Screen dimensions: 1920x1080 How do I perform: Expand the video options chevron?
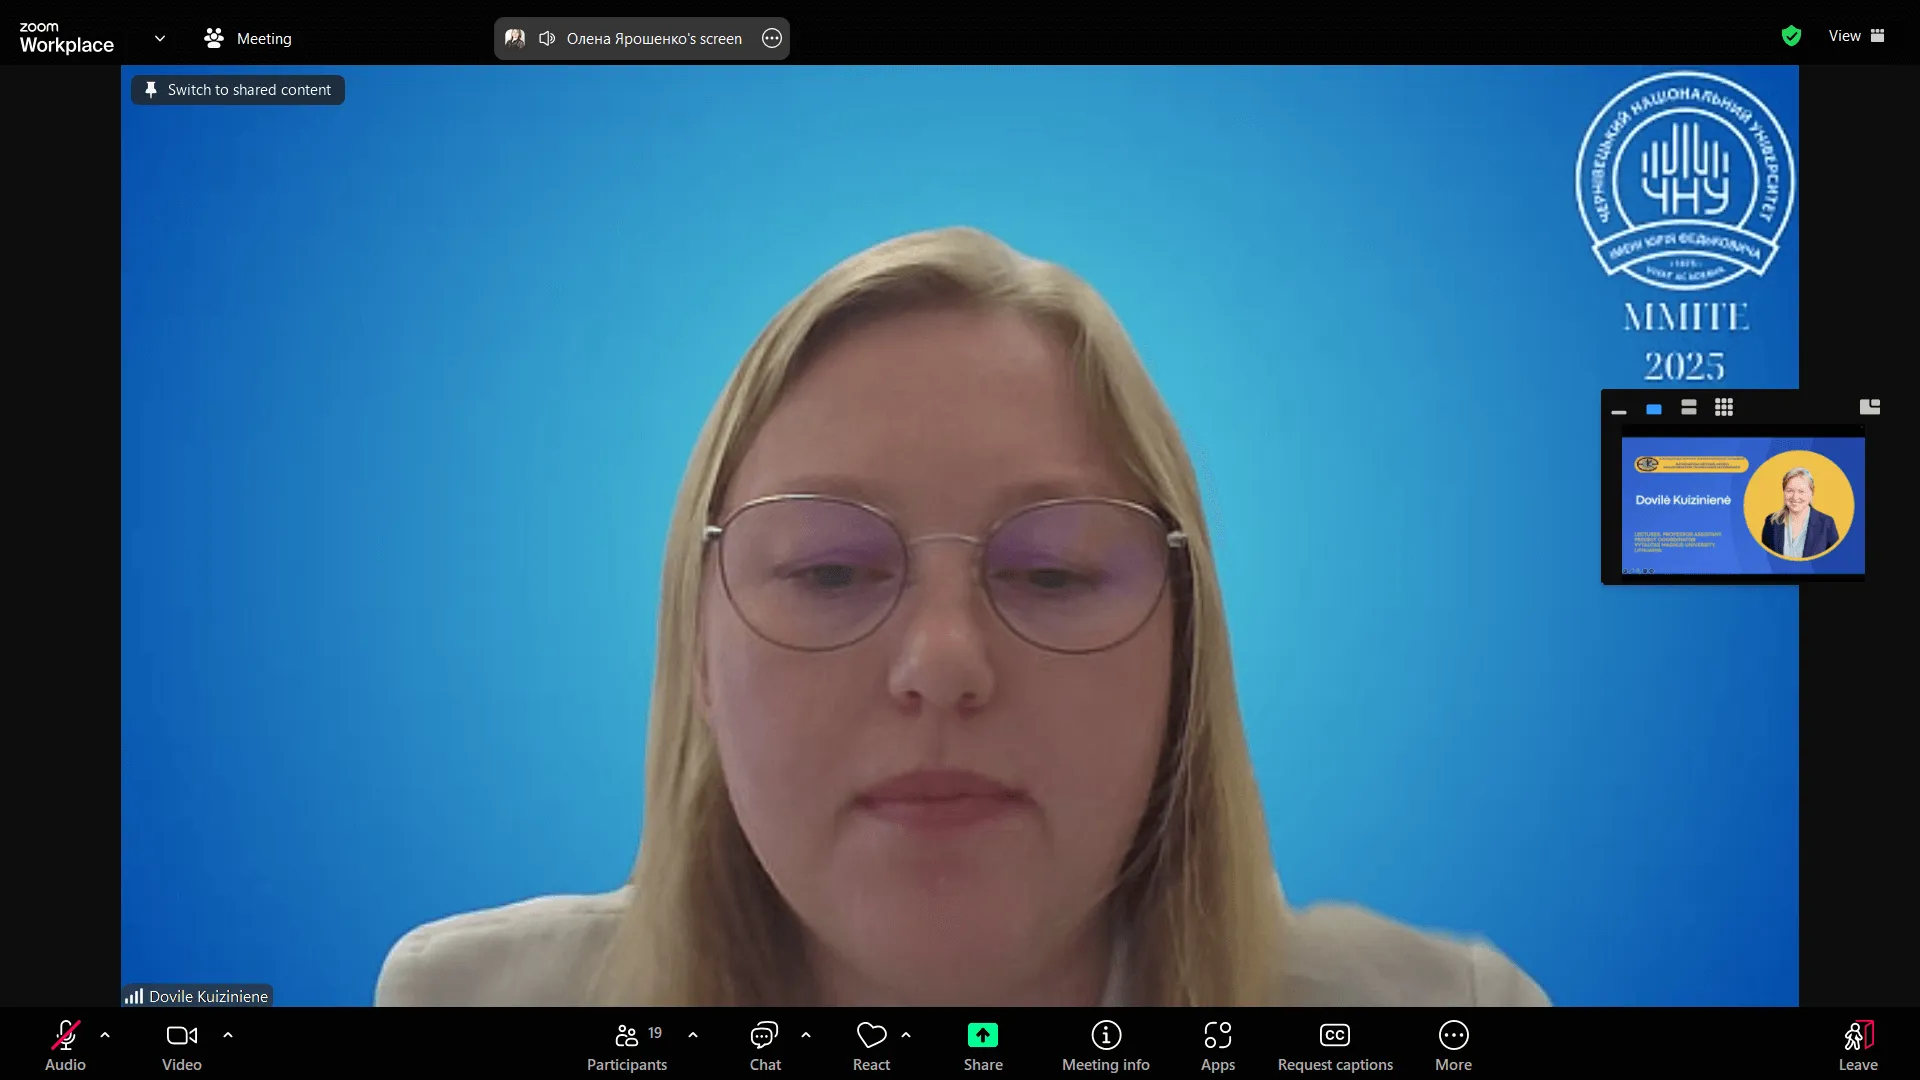(228, 1035)
